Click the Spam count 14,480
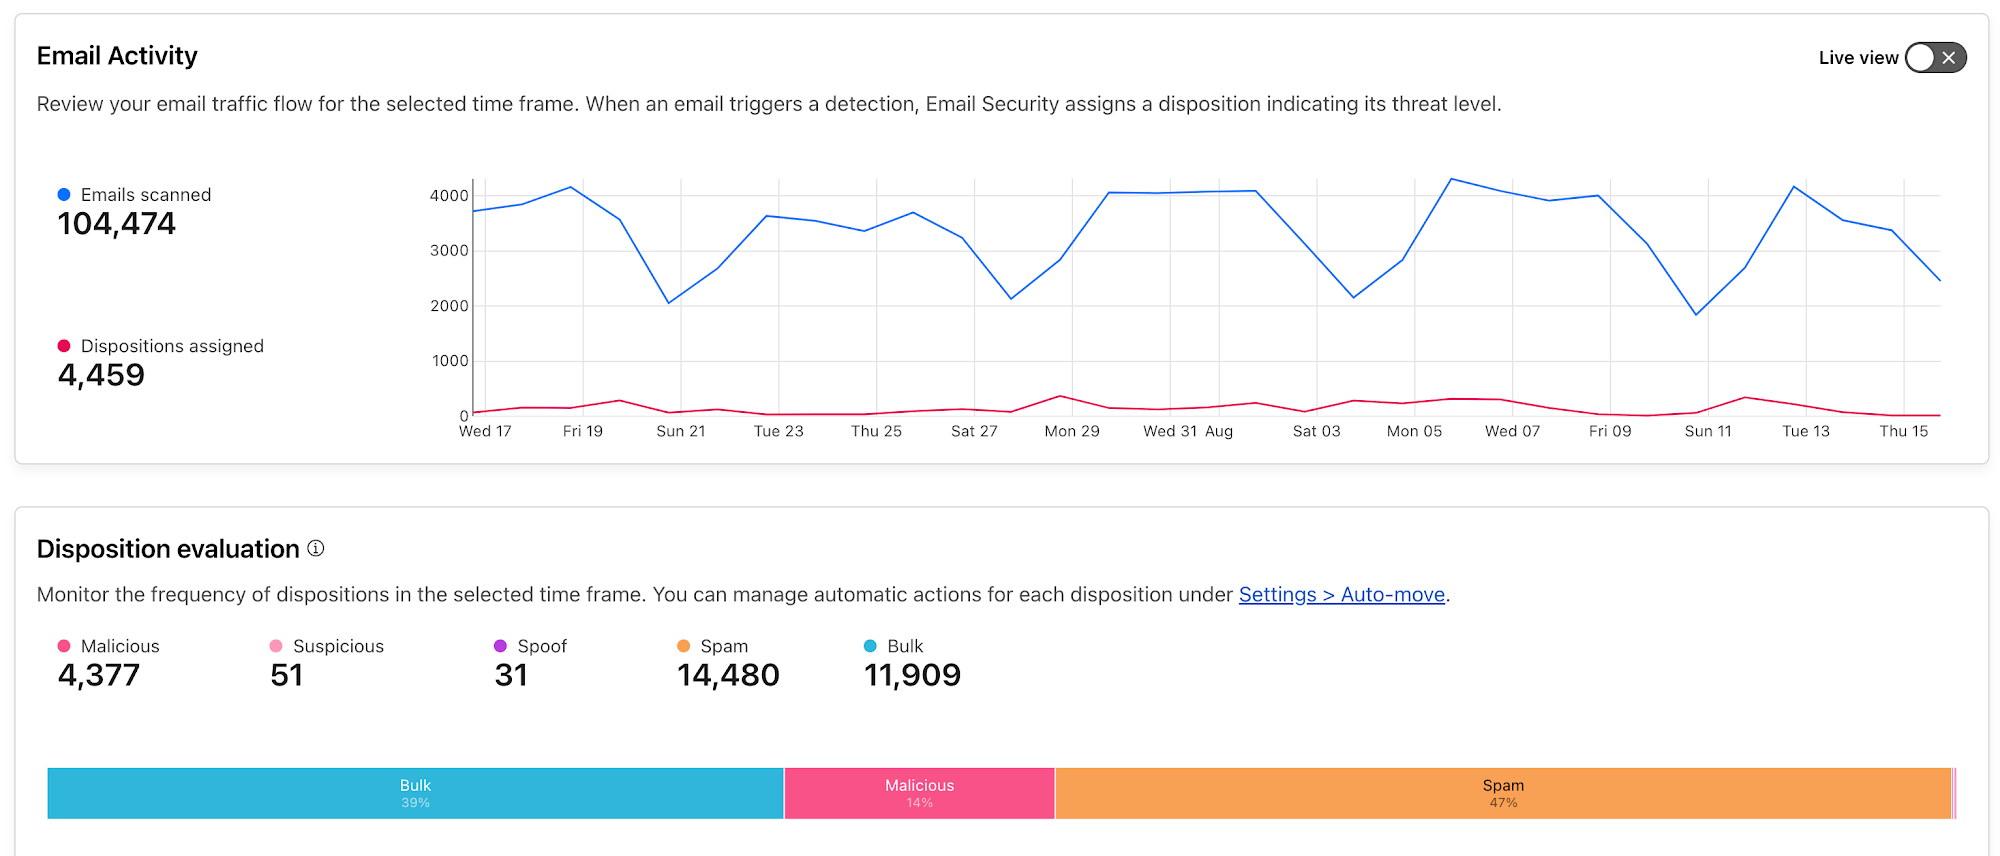The width and height of the screenshot is (2000, 856). click(728, 675)
